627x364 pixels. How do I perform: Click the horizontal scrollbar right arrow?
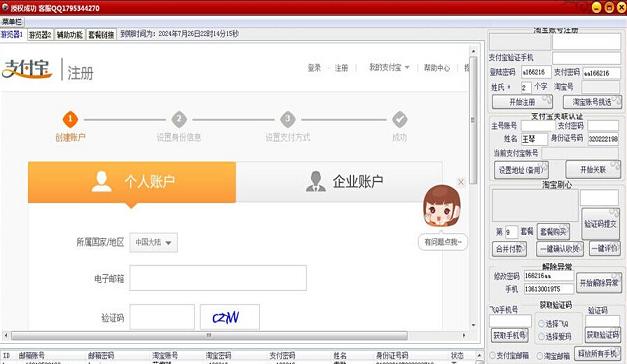tap(464, 335)
